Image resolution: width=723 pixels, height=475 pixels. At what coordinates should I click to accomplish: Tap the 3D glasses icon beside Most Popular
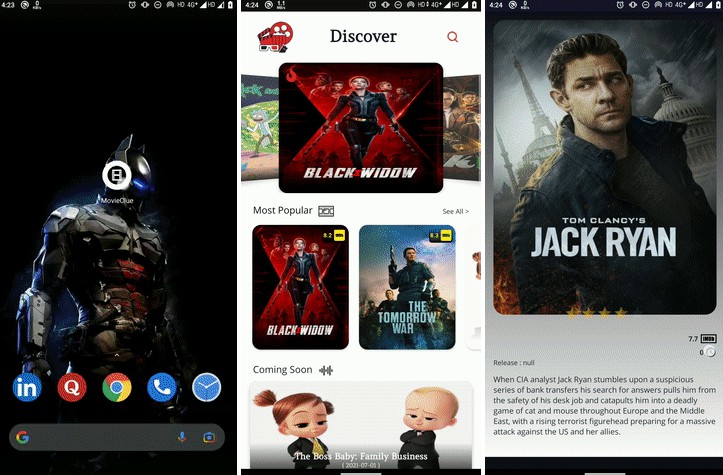(326, 211)
